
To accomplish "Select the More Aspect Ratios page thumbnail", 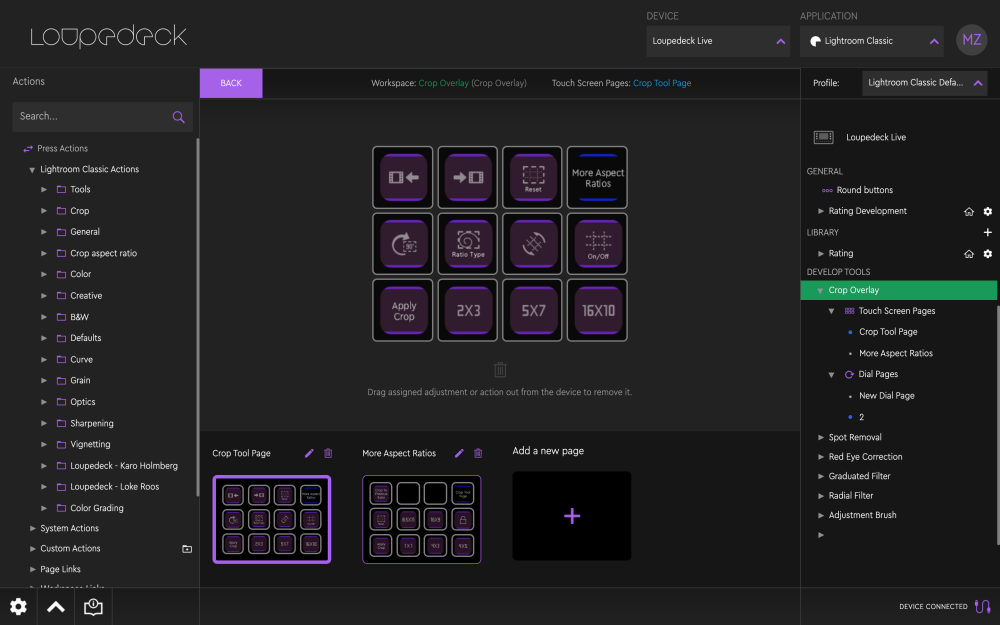I will coord(422,519).
